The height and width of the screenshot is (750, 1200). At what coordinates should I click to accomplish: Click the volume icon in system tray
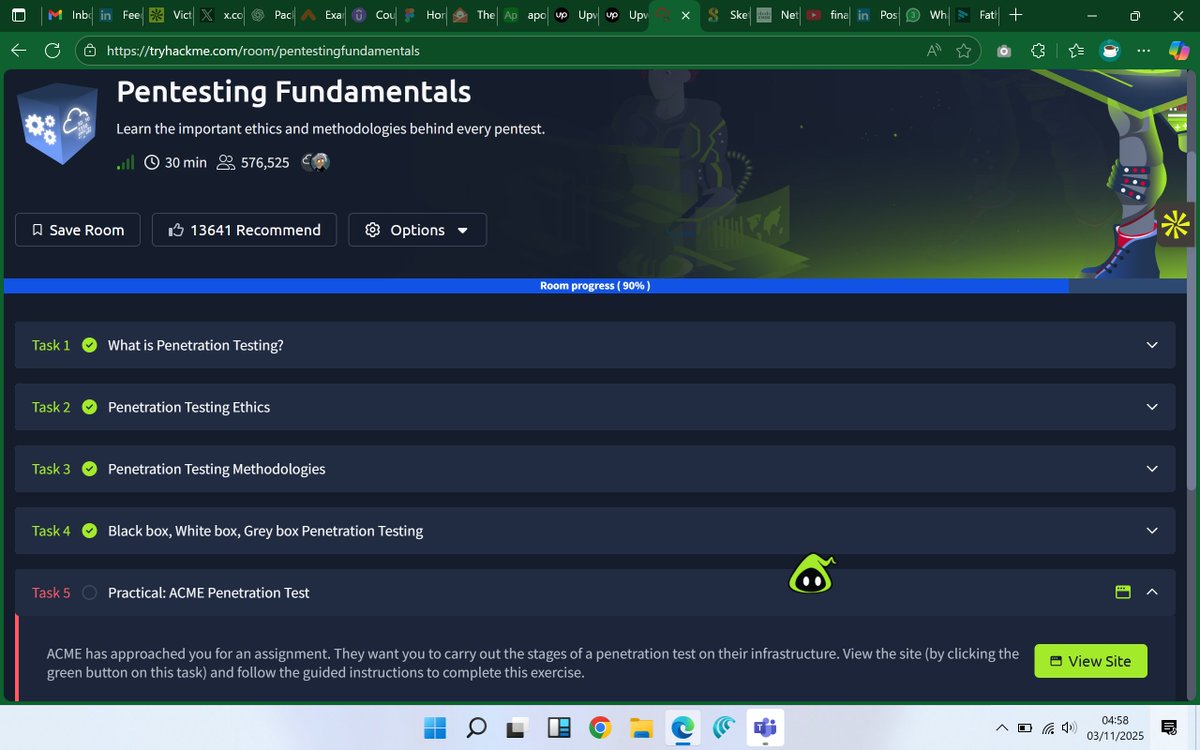[1069, 727]
